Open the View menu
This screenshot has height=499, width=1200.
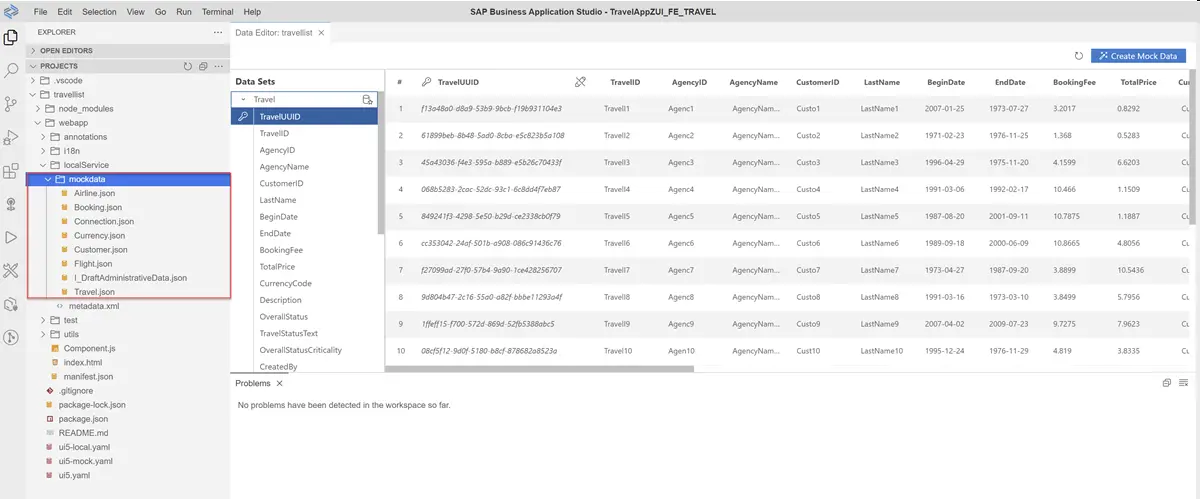tap(136, 11)
